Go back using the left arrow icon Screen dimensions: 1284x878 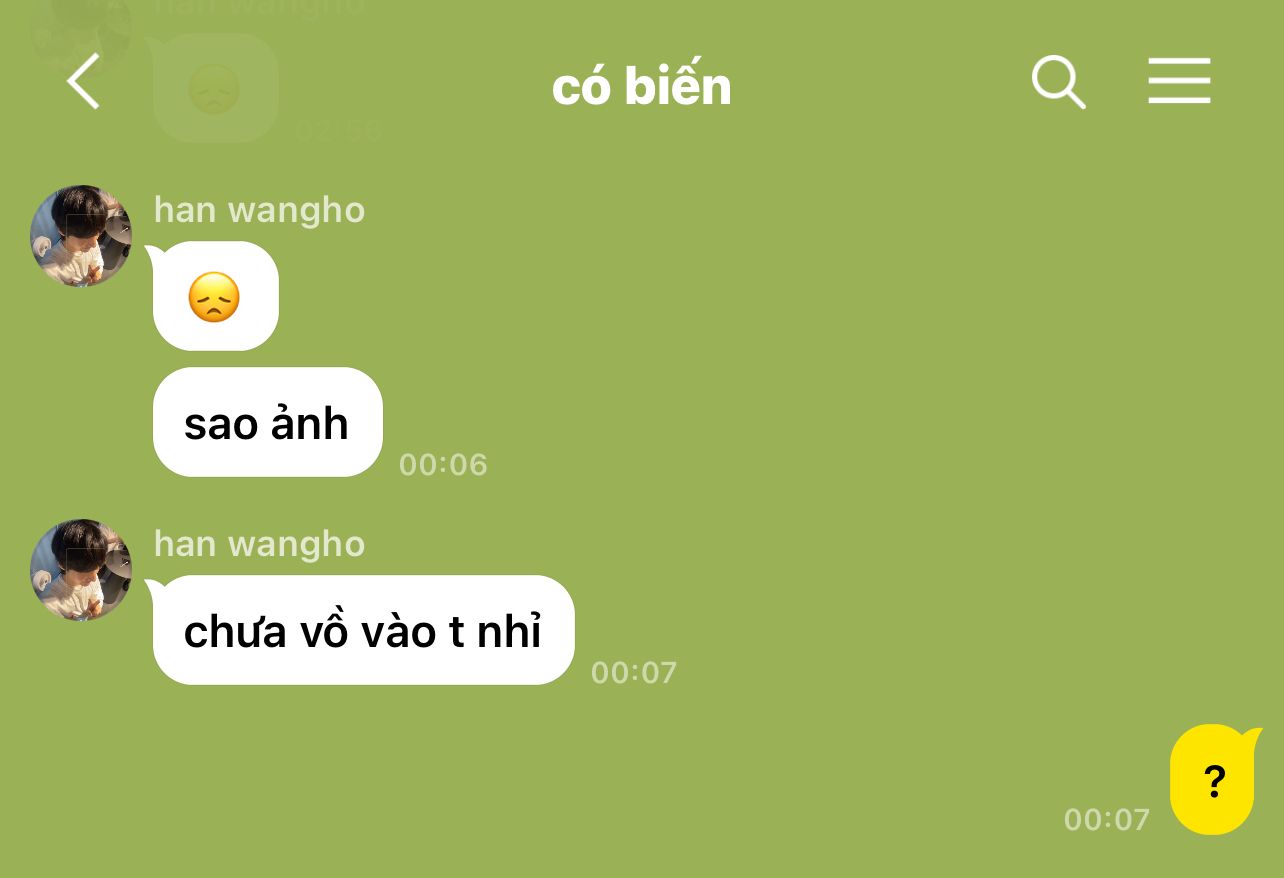[x=83, y=81]
